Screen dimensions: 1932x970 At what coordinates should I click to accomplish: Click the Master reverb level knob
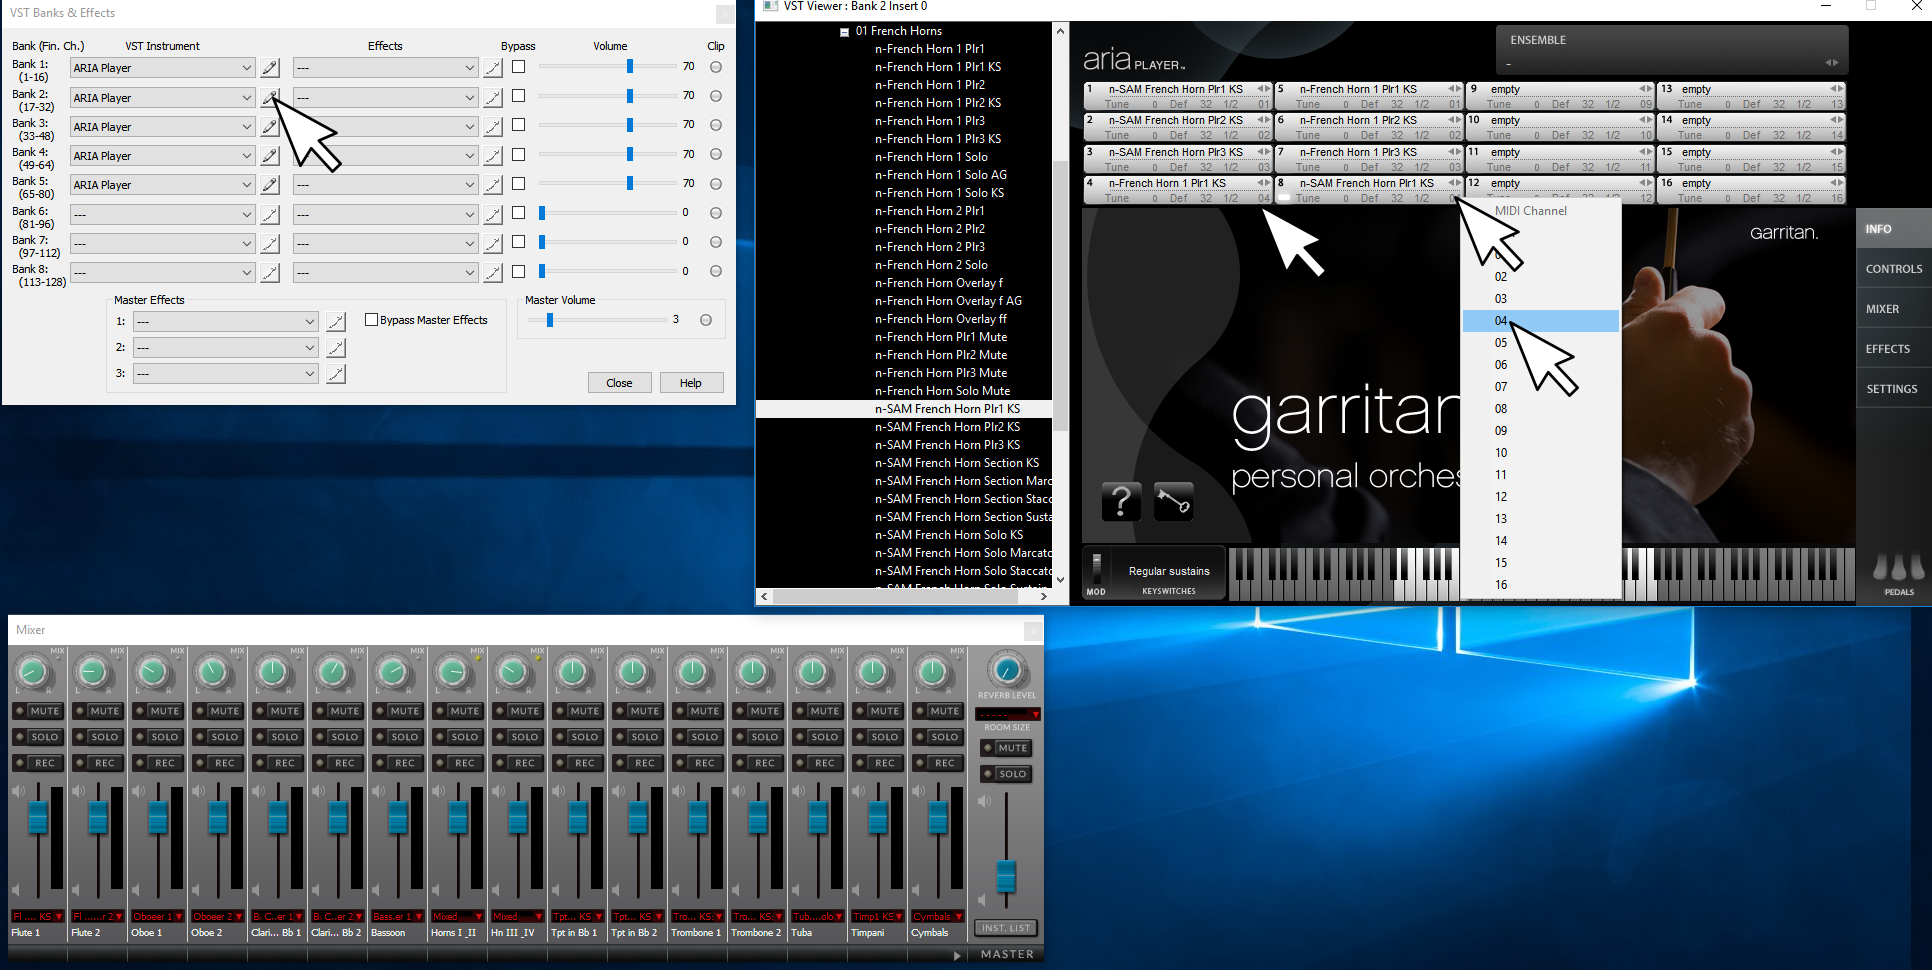1007,670
